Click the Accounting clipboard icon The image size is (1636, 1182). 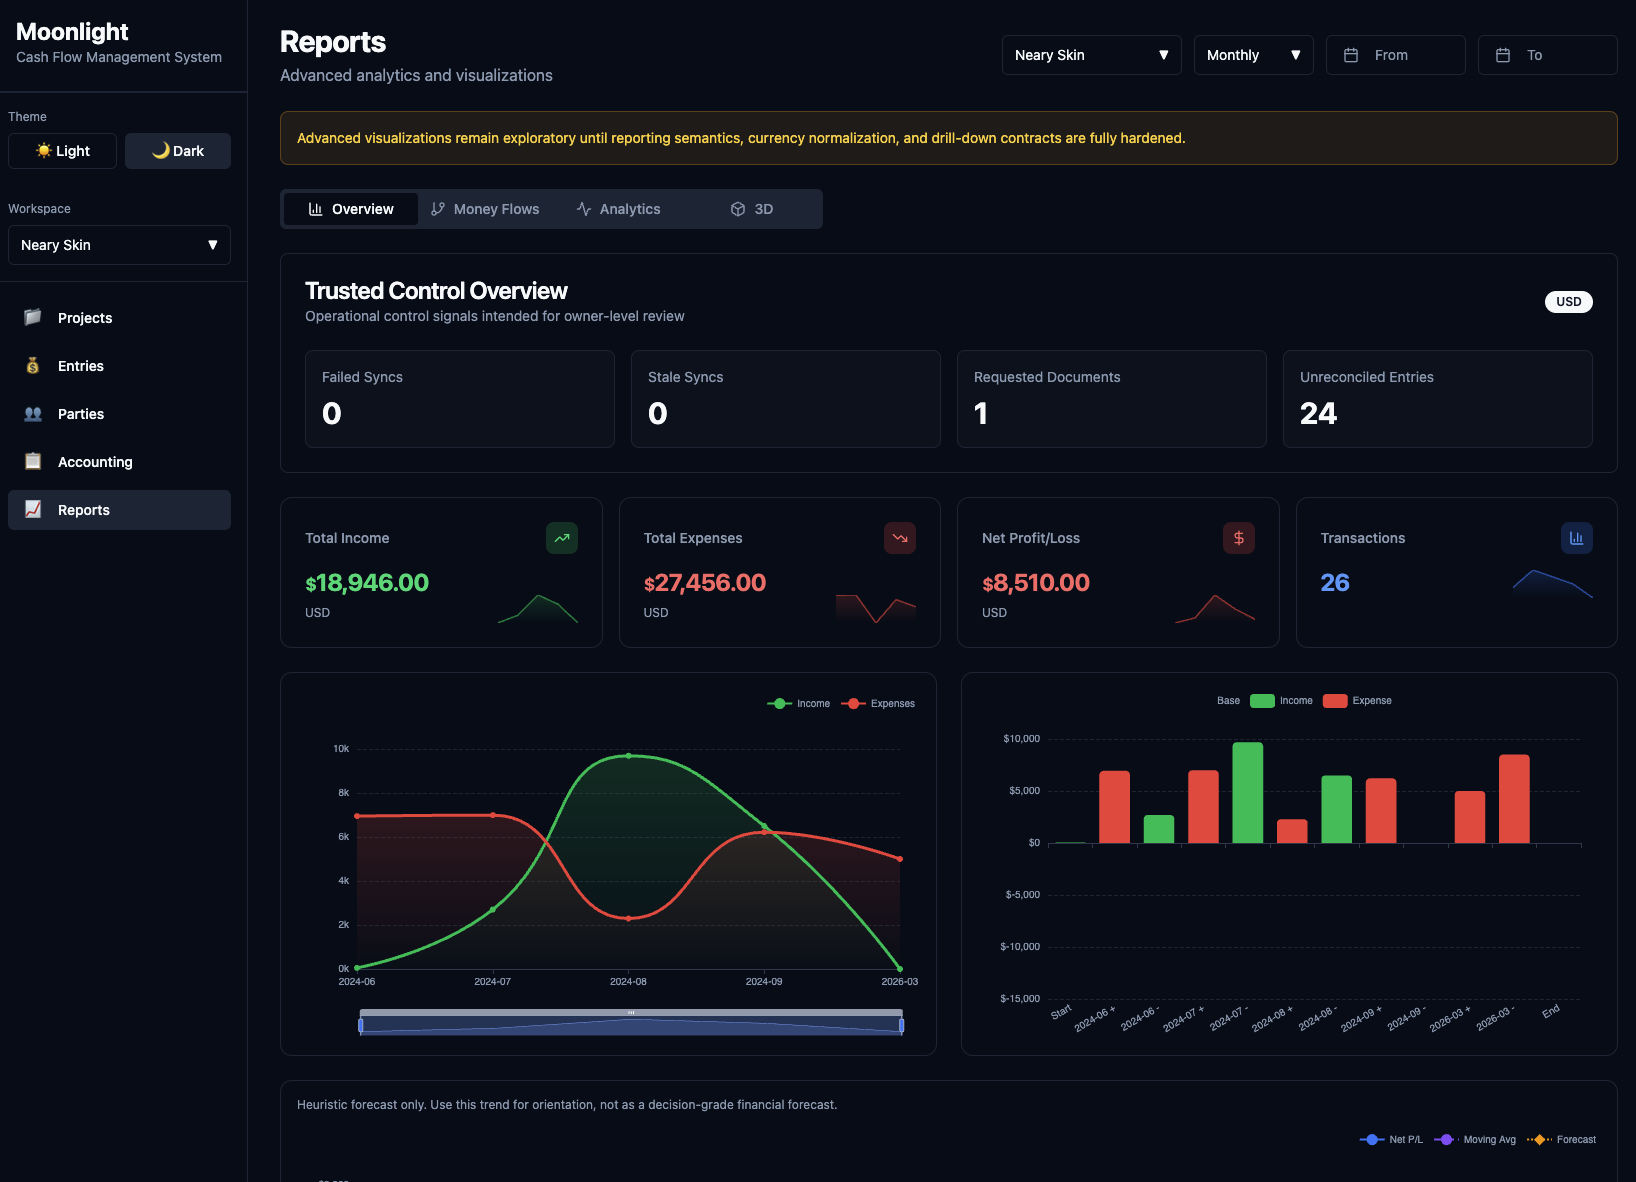coord(33,461)
